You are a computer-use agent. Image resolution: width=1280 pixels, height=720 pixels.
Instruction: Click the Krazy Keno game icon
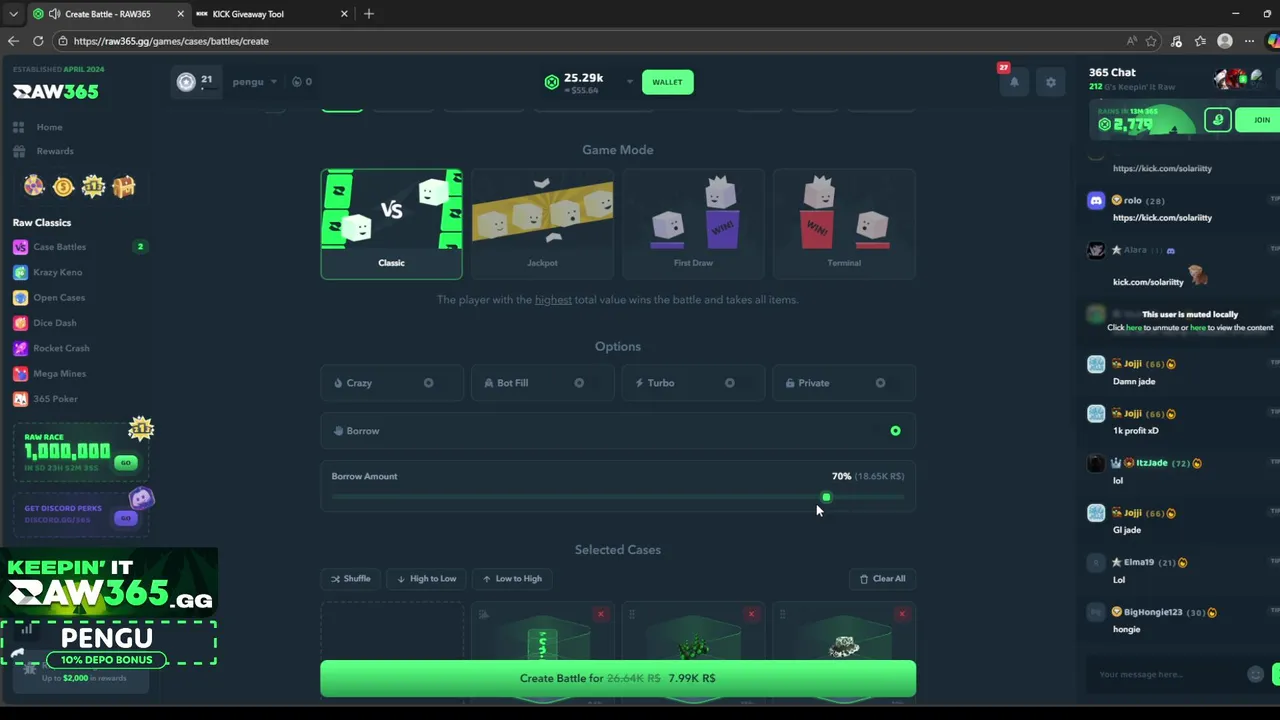point(20,272)
